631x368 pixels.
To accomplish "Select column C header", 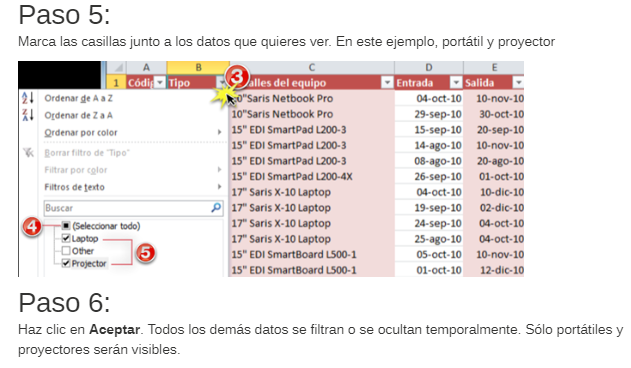I will (312, 67).
